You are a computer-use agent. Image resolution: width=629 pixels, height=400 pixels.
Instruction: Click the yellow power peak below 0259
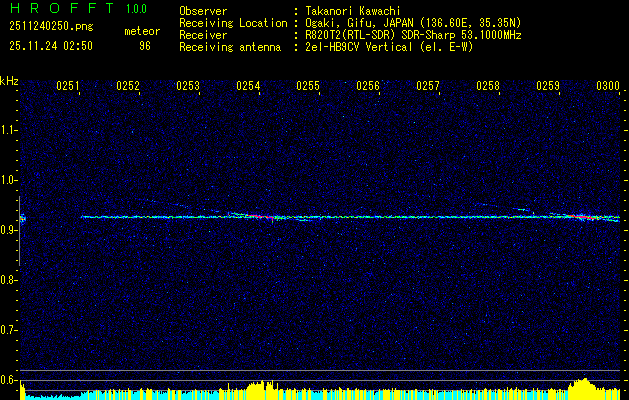coord(583,384)
